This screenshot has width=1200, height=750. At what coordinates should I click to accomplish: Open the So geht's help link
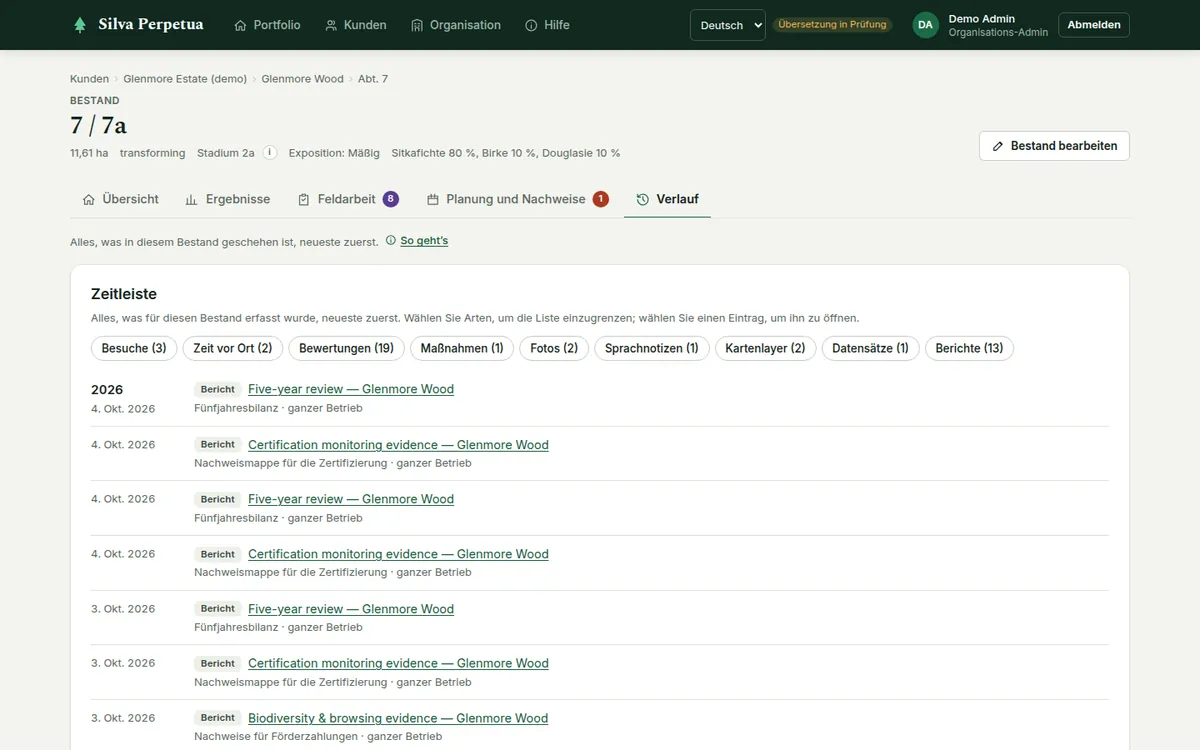click(x=424, y=241)
